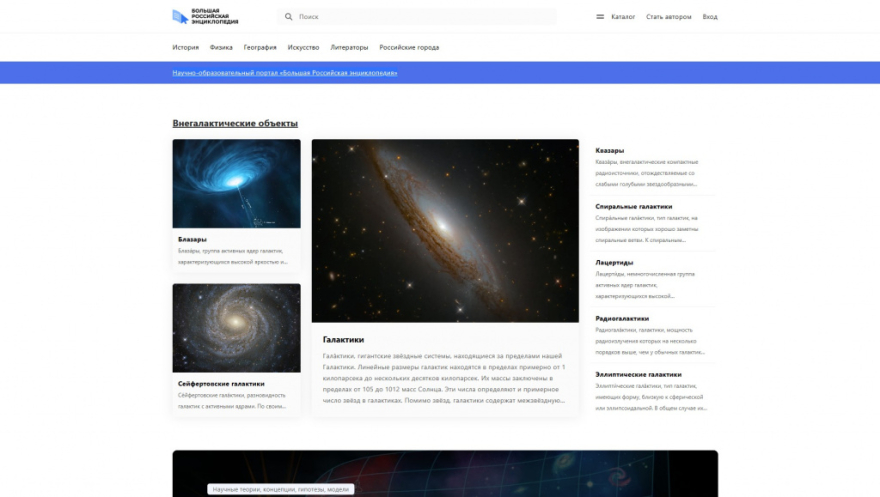Click the search magnifier icon
This screenshot has height=497, width=880.
click(288, 17)
